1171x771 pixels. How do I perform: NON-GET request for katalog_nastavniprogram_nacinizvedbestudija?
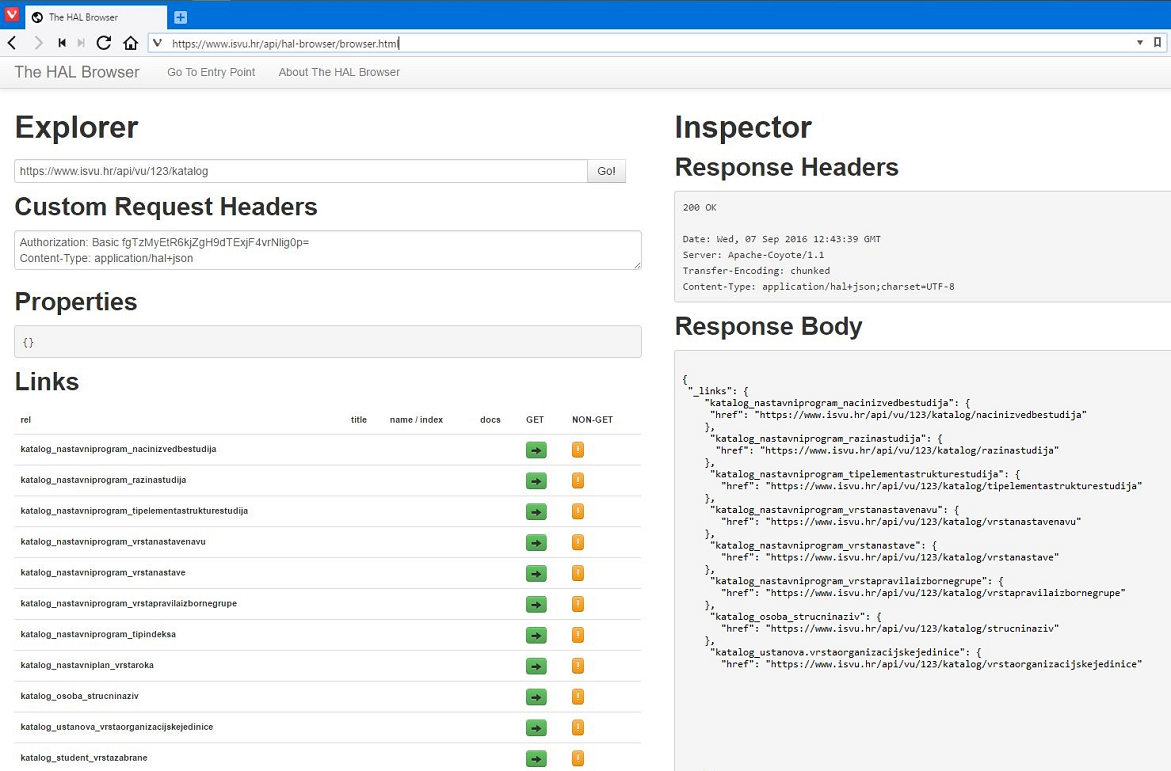[577, 450]
